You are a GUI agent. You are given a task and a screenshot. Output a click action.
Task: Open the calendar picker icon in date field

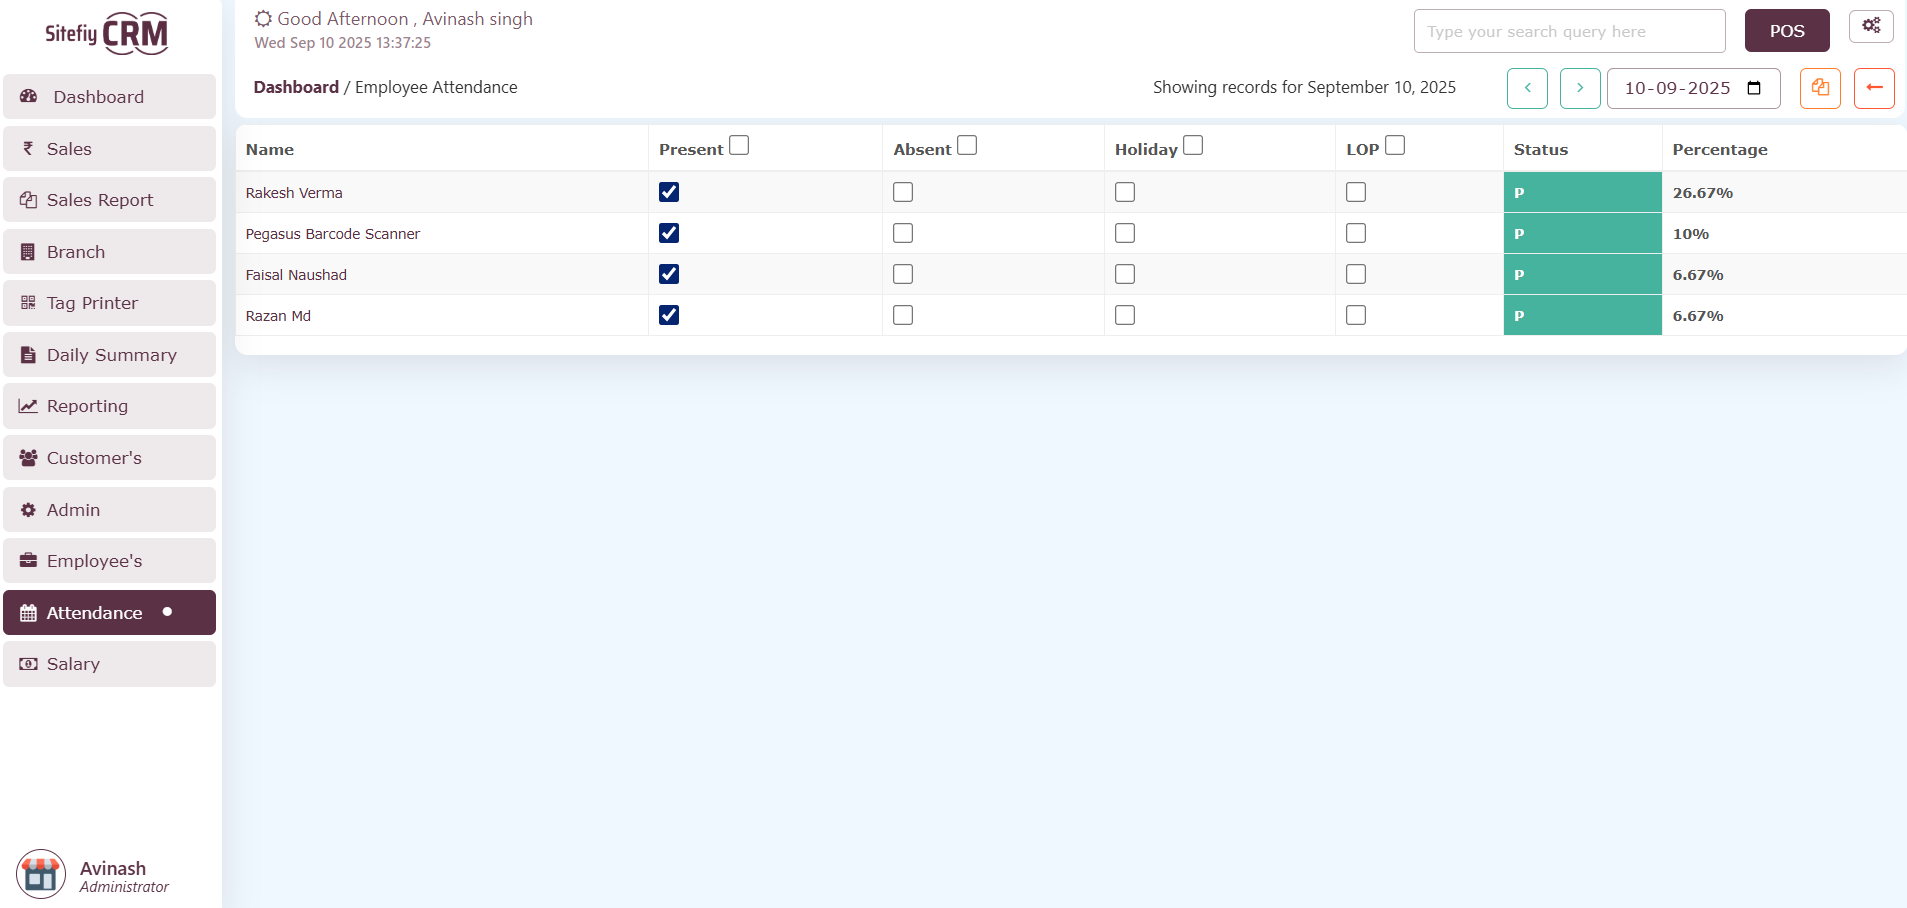pyautogui.click(x=1753, y=88)
